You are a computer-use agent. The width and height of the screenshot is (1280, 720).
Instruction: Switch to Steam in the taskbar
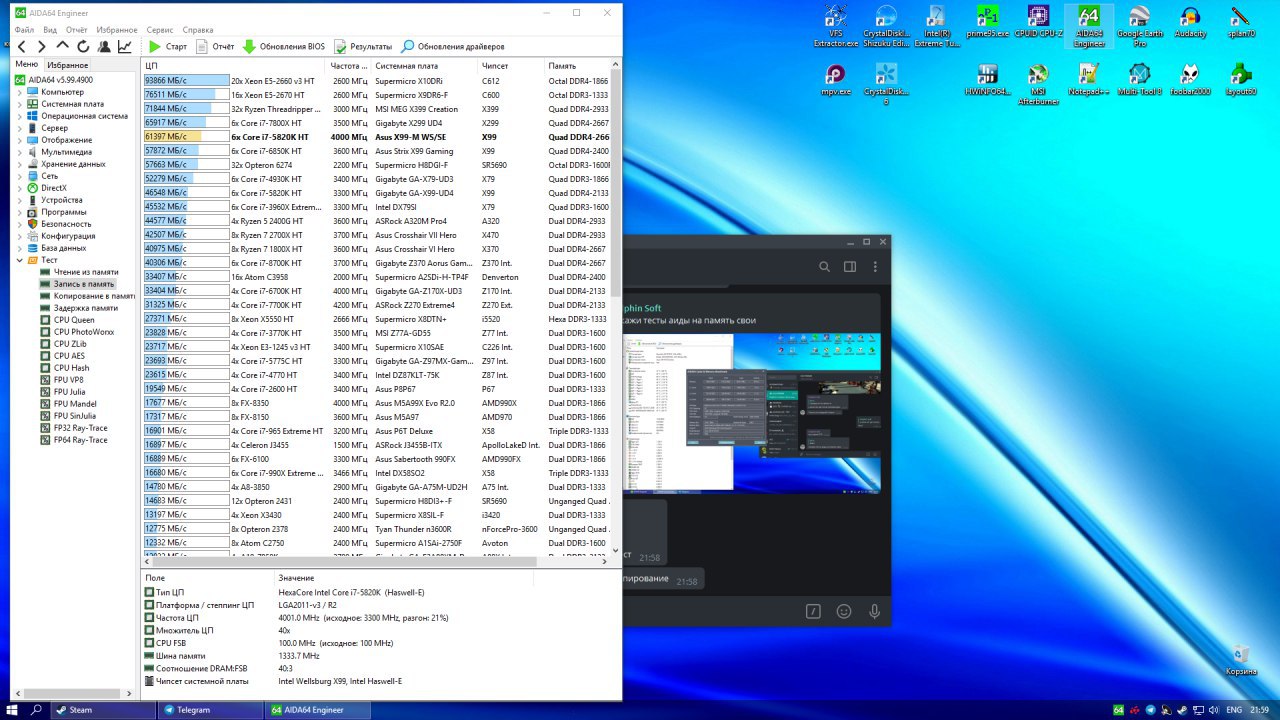102,709
